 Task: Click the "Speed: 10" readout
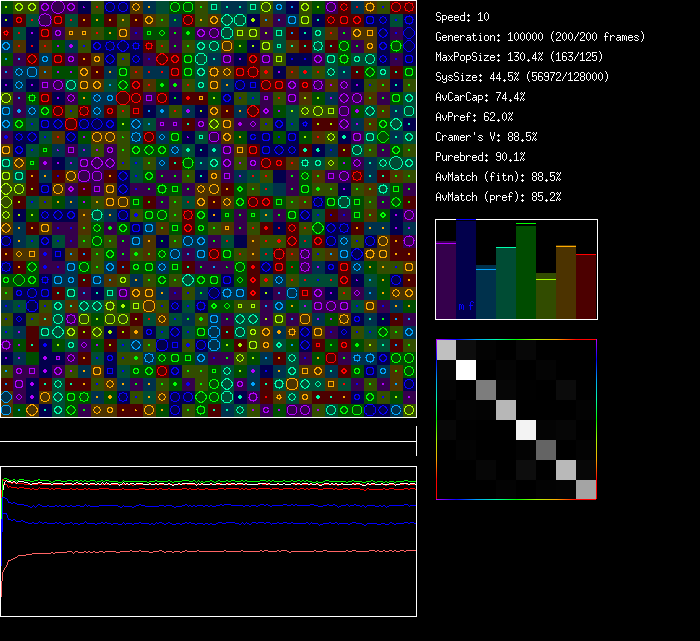coord(462,17)
